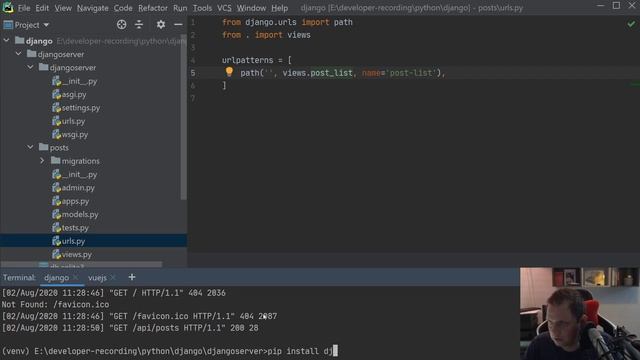Screen dimensions: 640x360
Task: Click the '/api/posts' request log line
Action: click(130, 328)
